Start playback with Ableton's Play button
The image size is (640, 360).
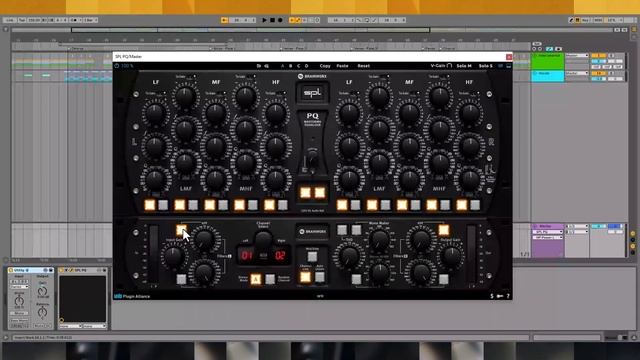click(x=264, y=20)
